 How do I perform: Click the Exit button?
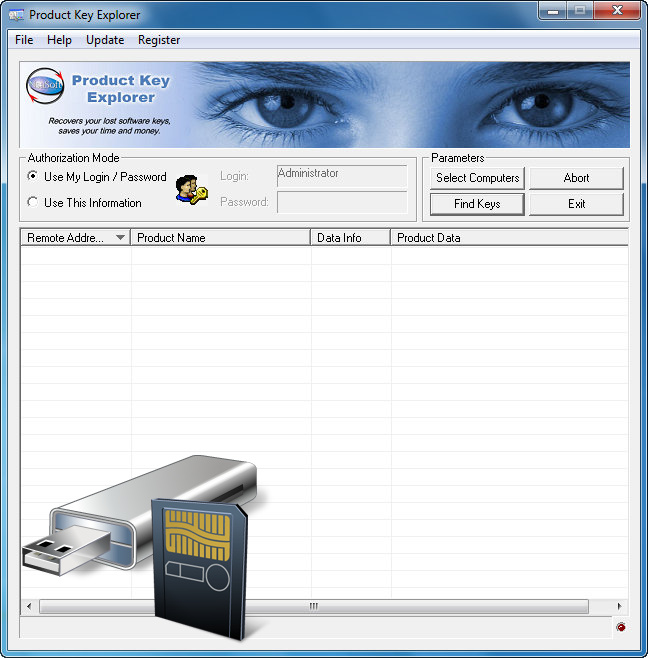click(x=576, y=204)
